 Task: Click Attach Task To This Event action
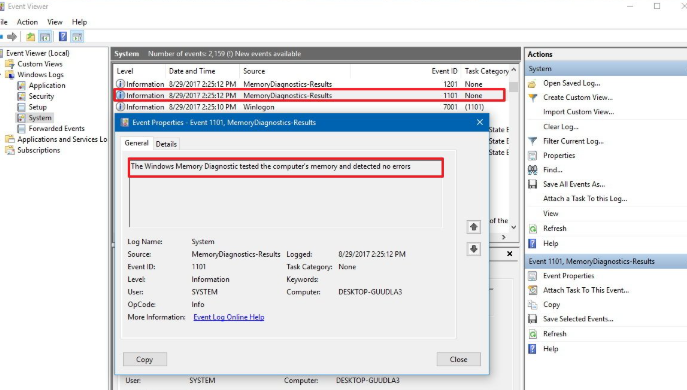[586, 290]
